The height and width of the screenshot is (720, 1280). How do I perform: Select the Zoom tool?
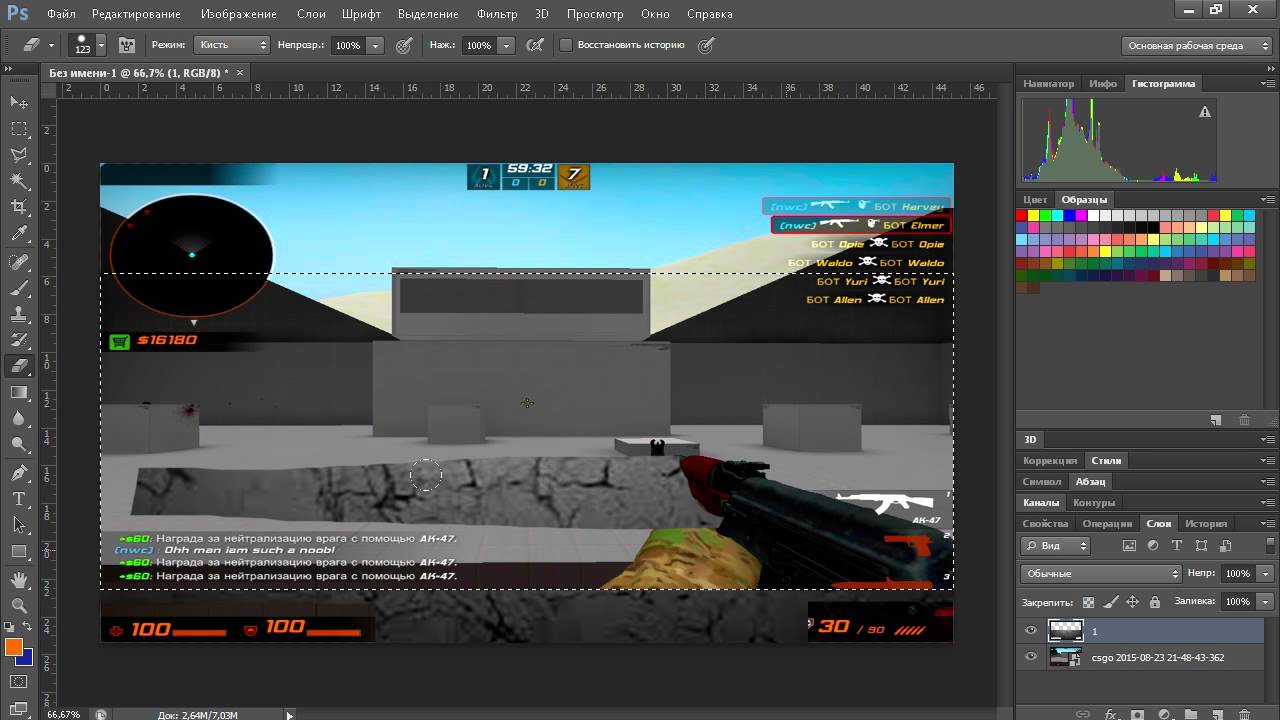[19, 605]
